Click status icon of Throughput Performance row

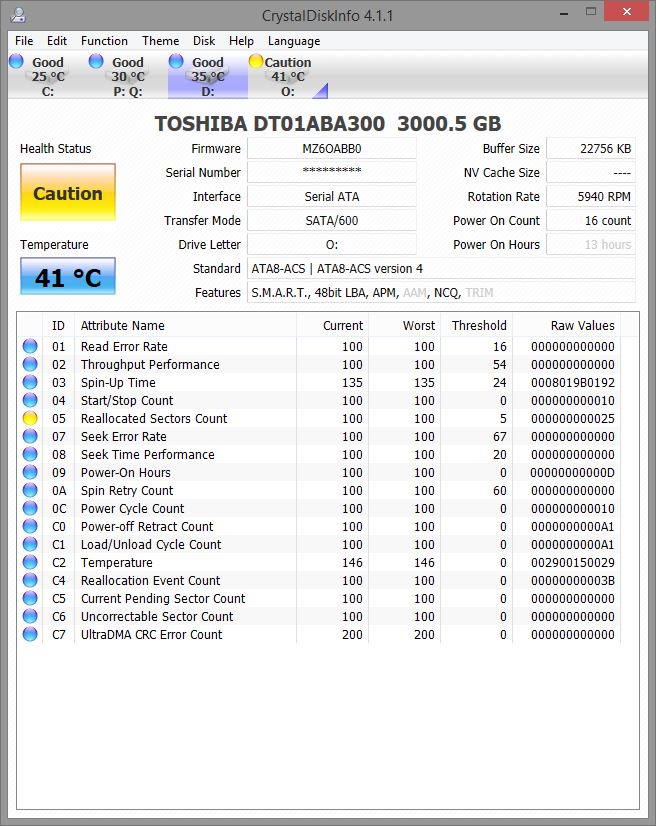[30, 364]
